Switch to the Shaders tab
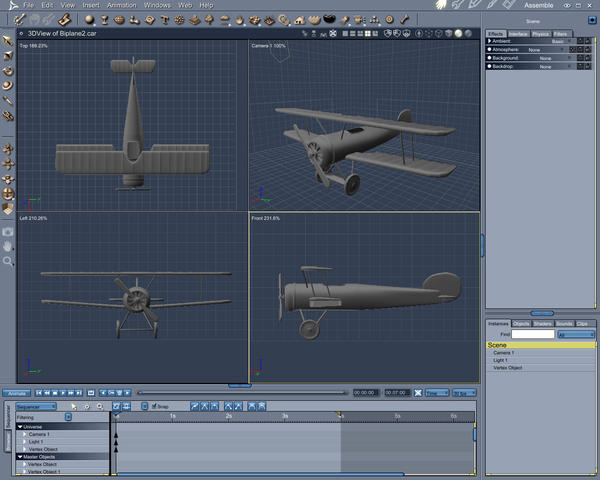The image size is (600, 480). (543, 323)
